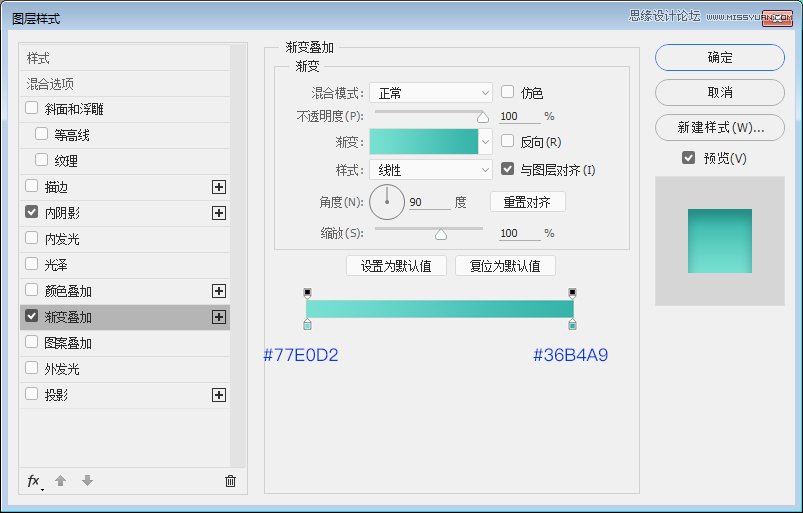Open the fx add-style menu icon
Screen dimensions: 803x513
pos(34,481)
